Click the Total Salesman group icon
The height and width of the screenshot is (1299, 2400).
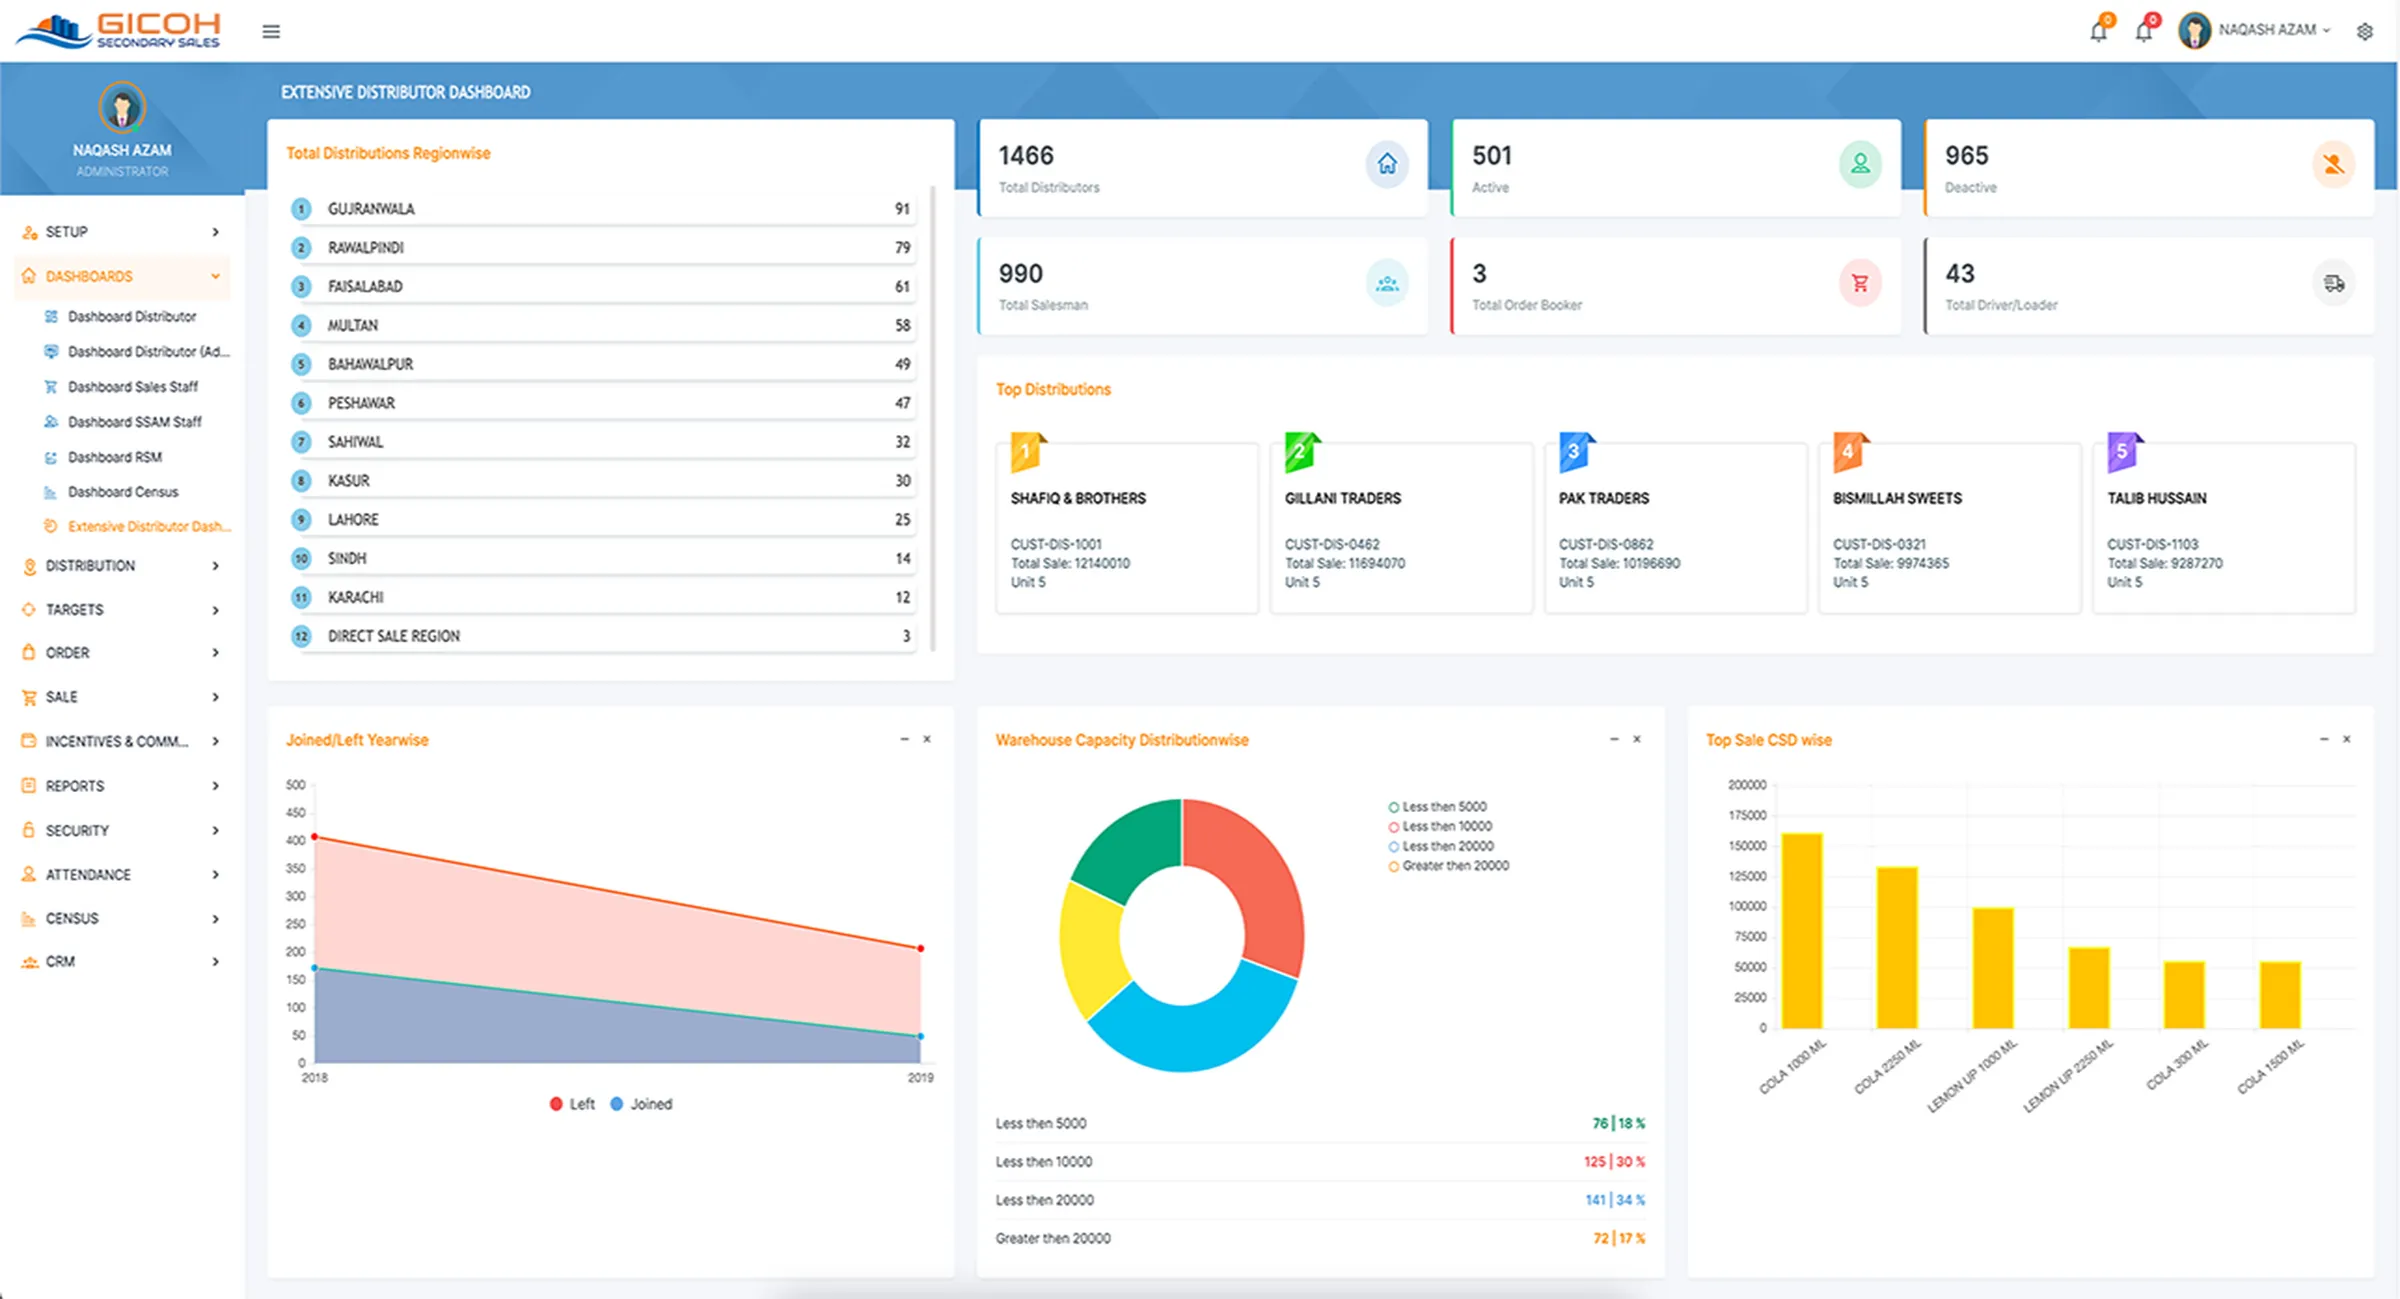coord(1387,283)
